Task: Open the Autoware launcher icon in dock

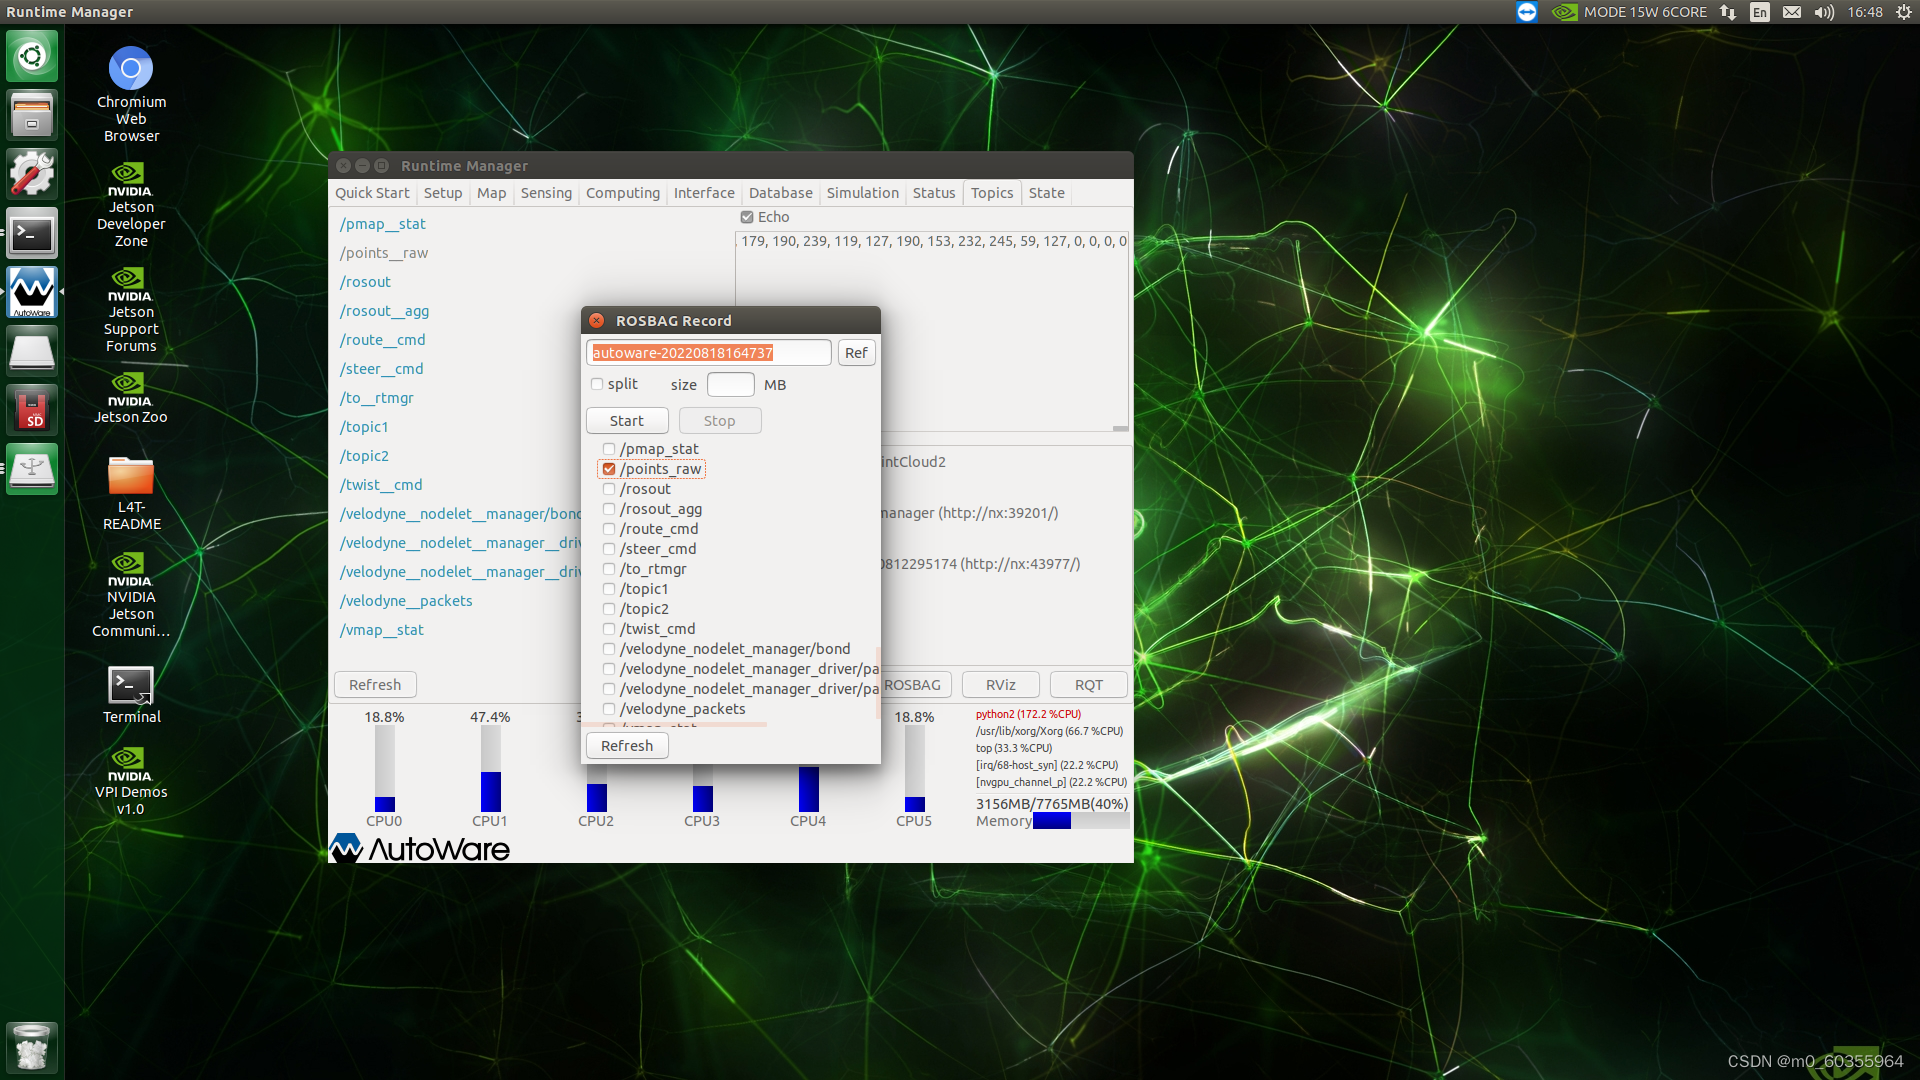Action: click(x=32, y=292)
